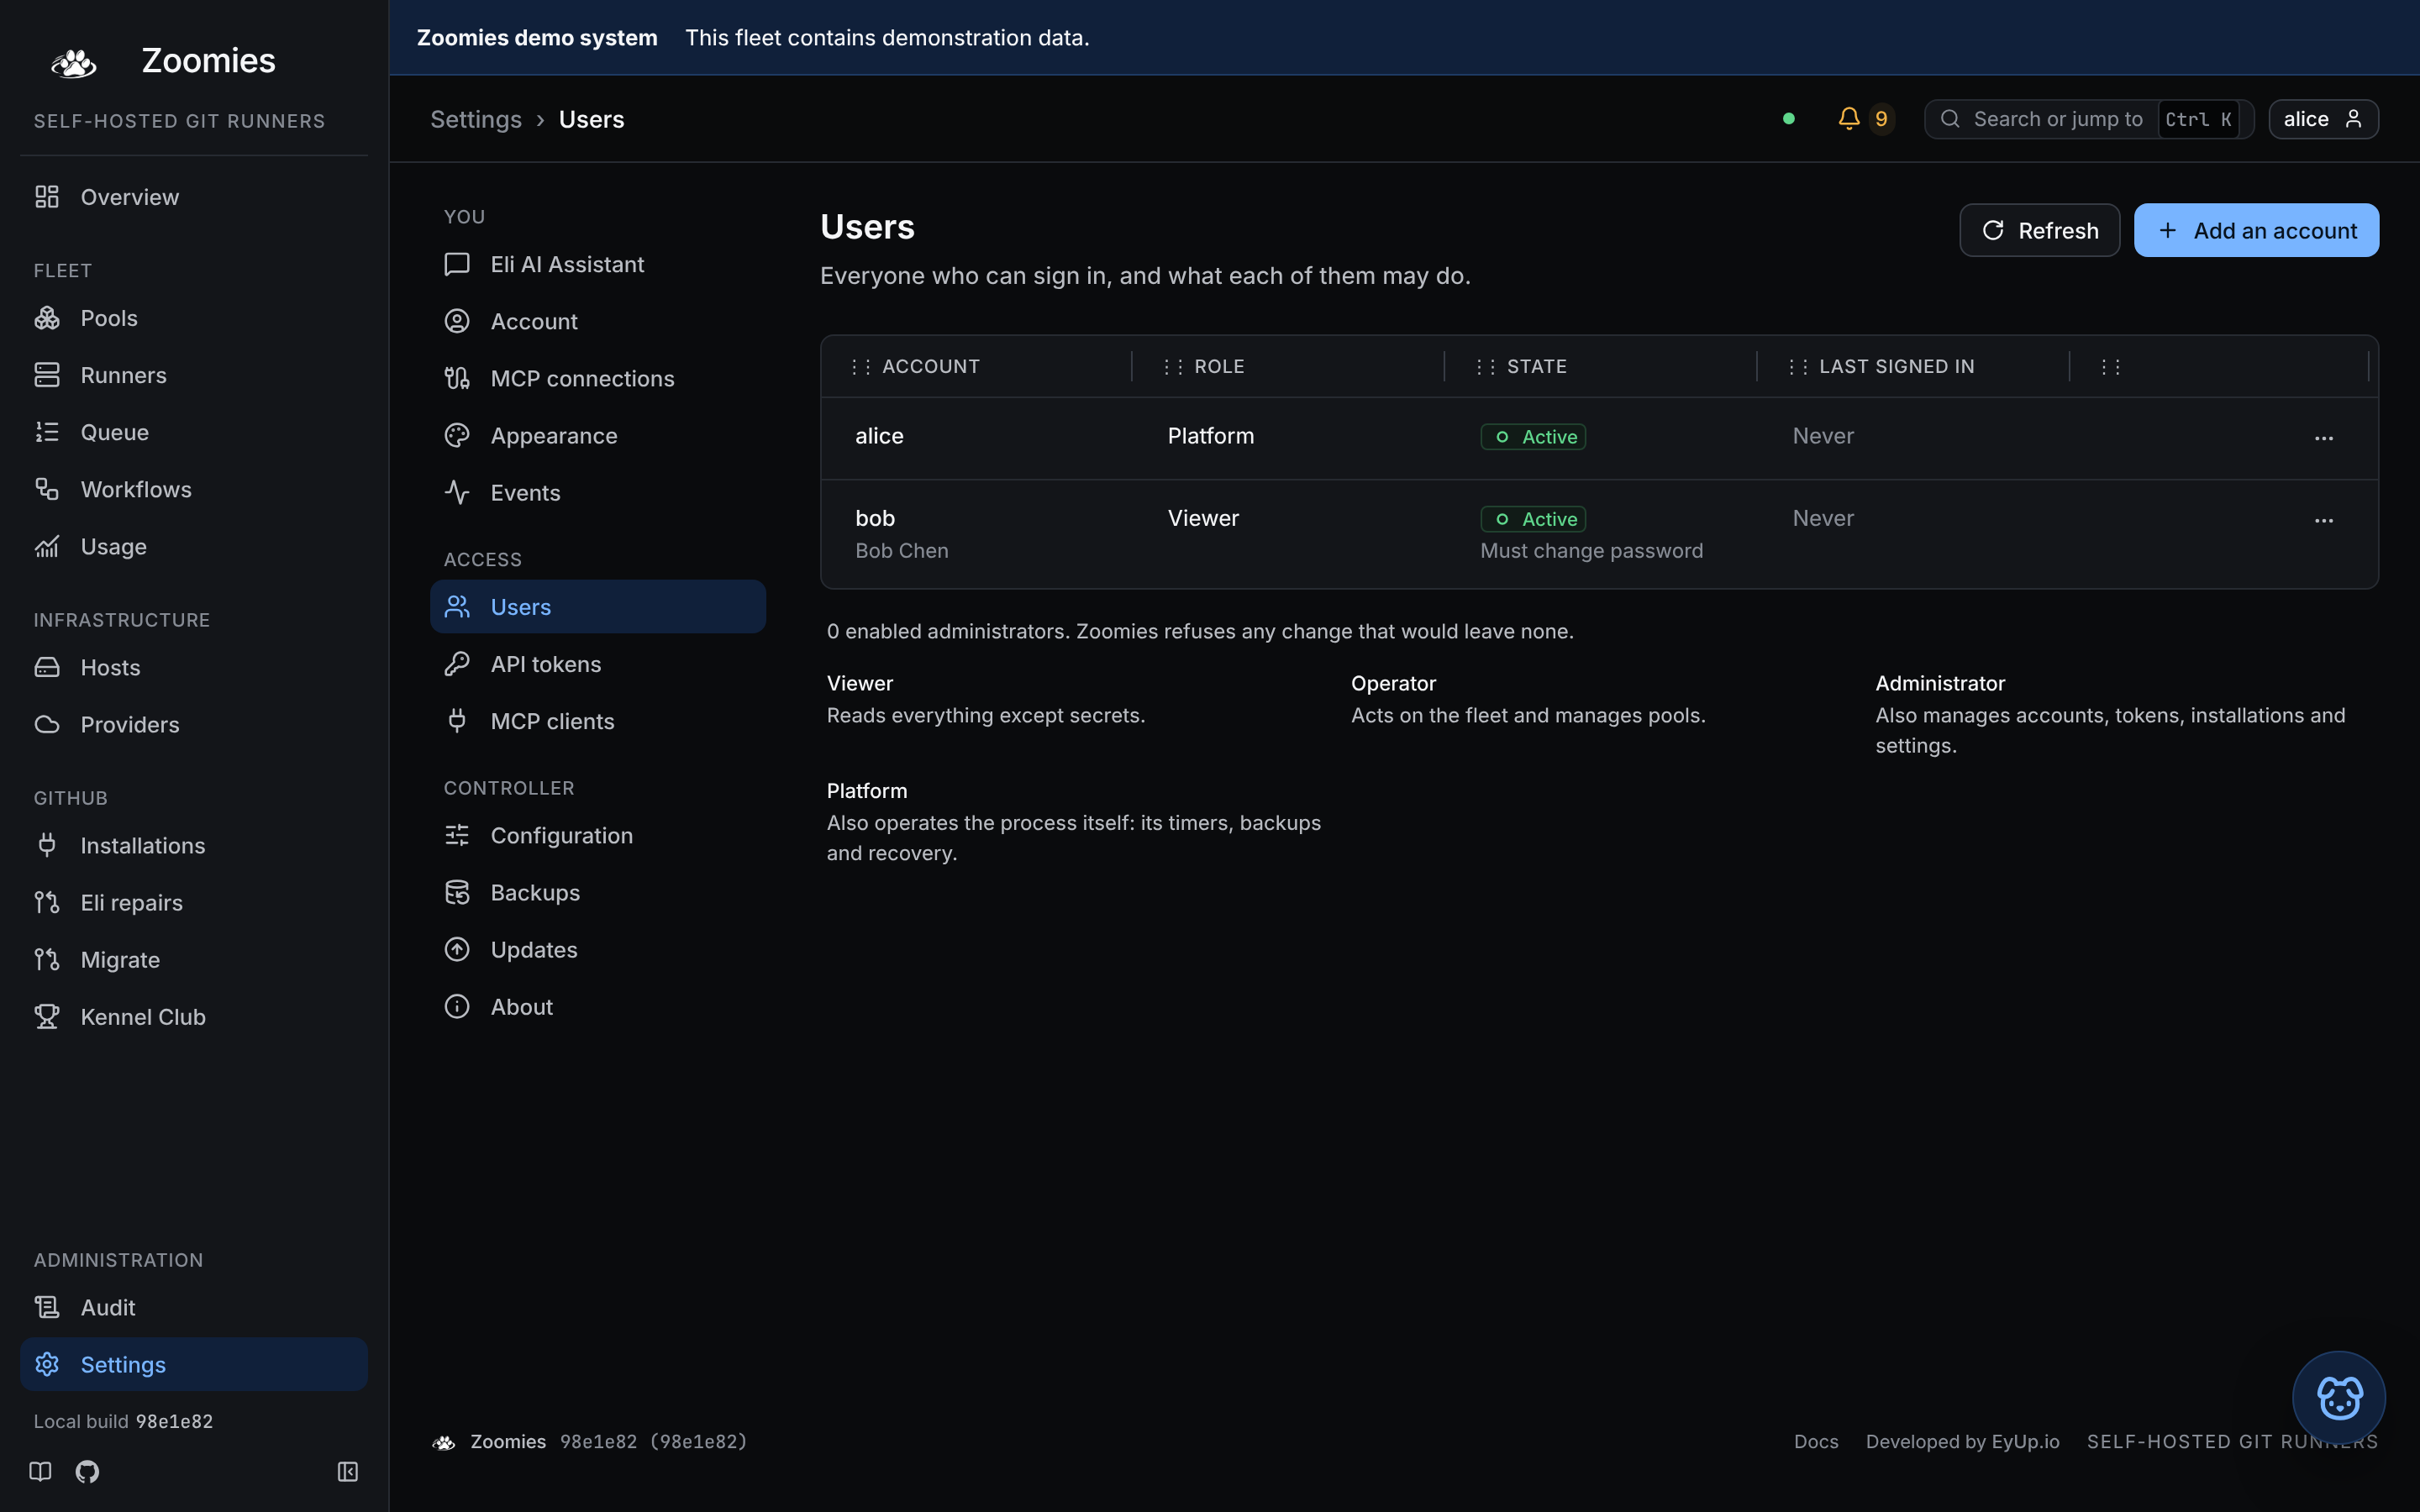The image size is (2420, 1512).
Task: Click alice's Platform role cell
Action: coord(1211,436)
